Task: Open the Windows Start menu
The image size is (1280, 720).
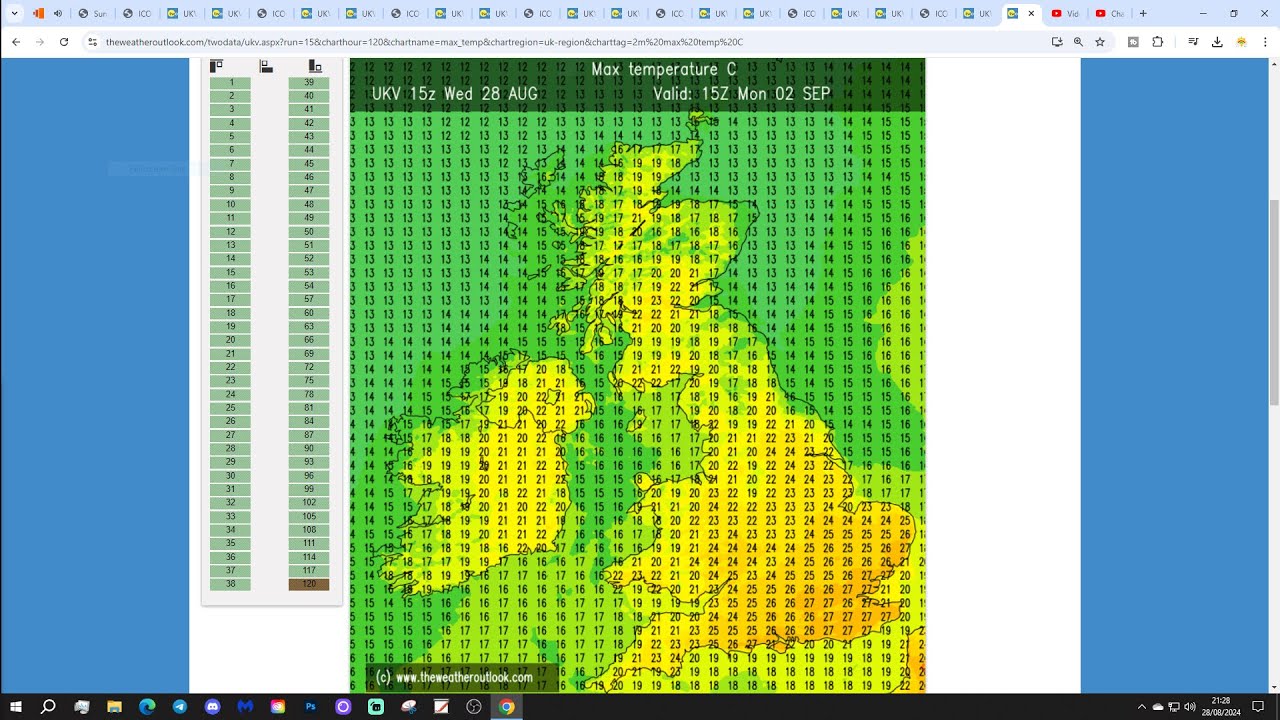Action: tap(16, 706)
